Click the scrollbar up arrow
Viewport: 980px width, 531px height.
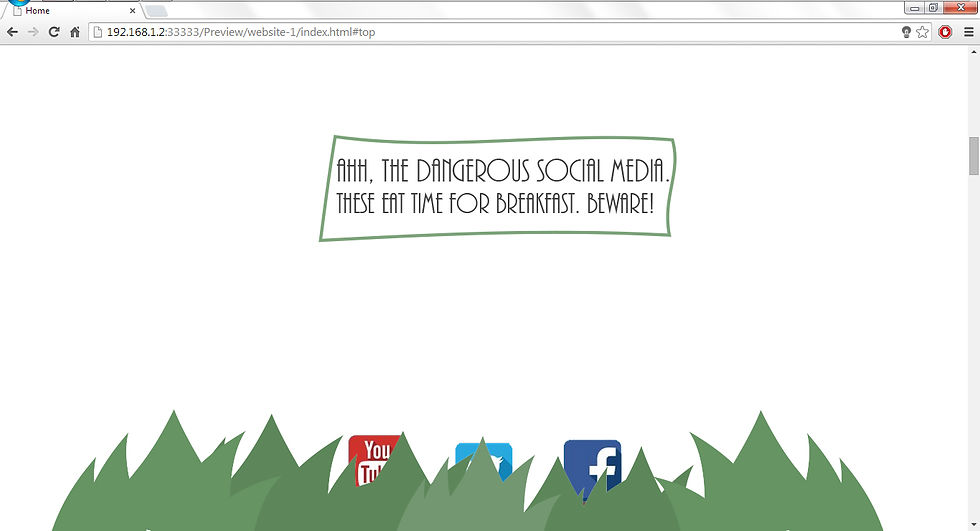(x=974, y=52)
